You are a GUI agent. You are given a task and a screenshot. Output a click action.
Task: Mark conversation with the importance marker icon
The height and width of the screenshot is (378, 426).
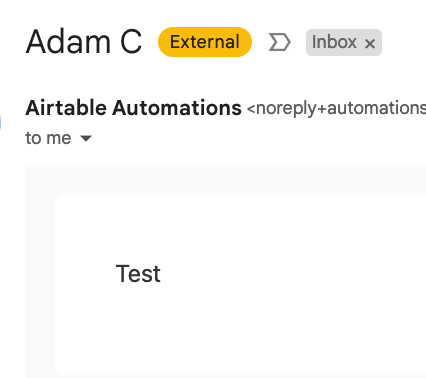279,42
